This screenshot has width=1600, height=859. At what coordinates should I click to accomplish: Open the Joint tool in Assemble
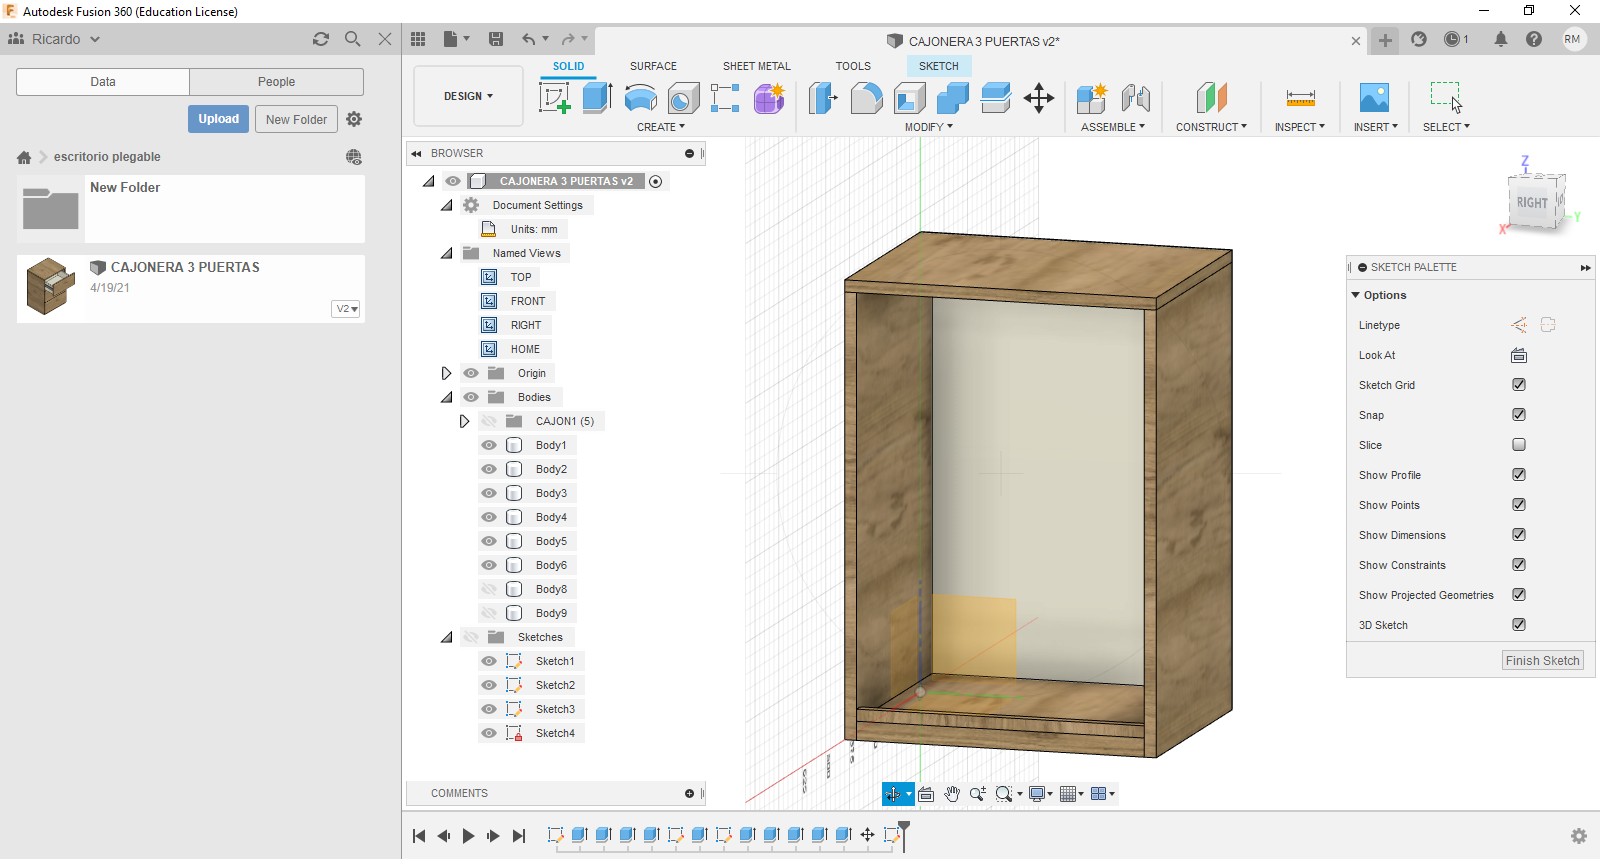coord(1135,98)
